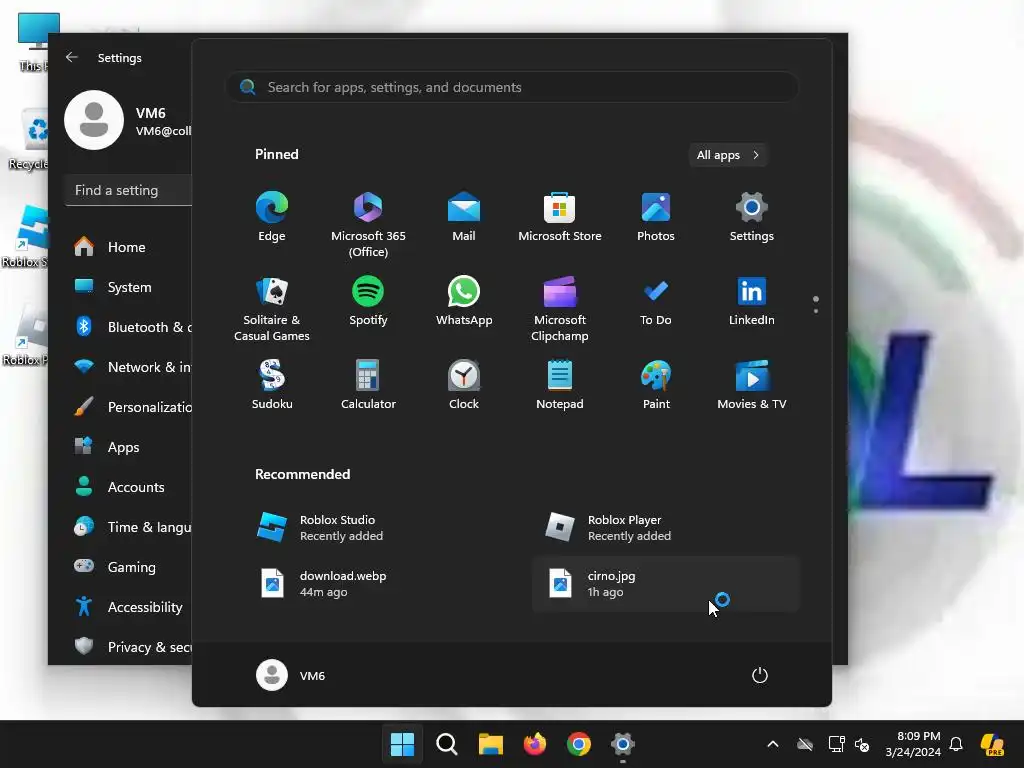Open the Paint app
The width and height of the screenshot is (1024, 768).
tap(656, 385)
